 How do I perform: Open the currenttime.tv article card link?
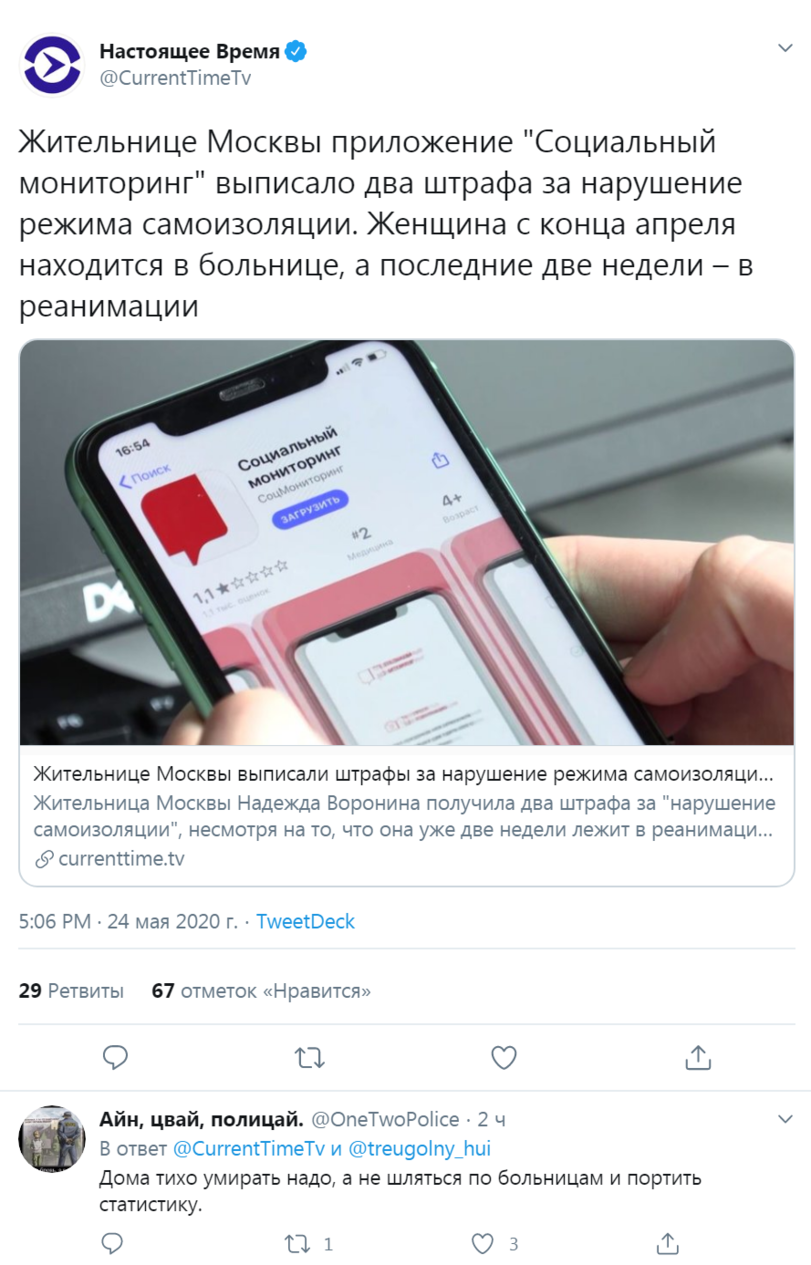pos(406,816)
